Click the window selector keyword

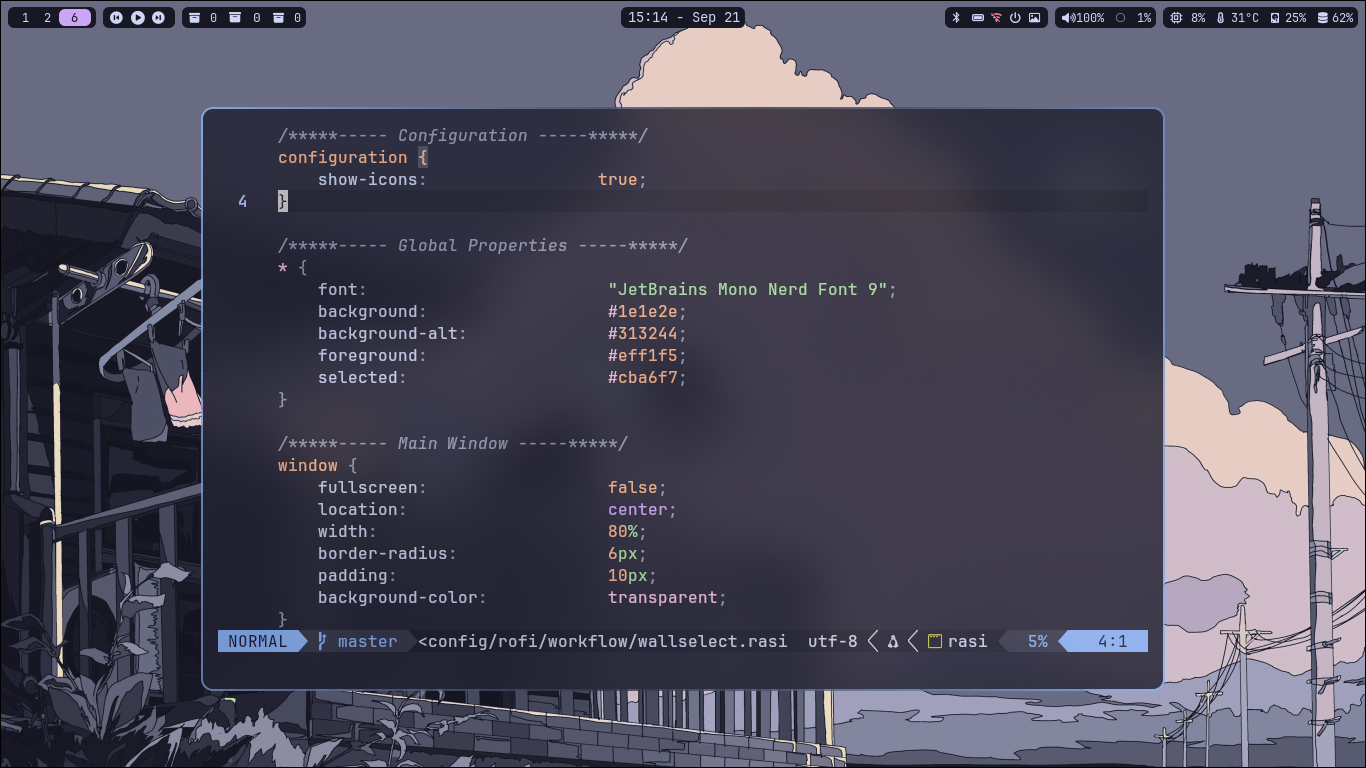coord(308,465)
